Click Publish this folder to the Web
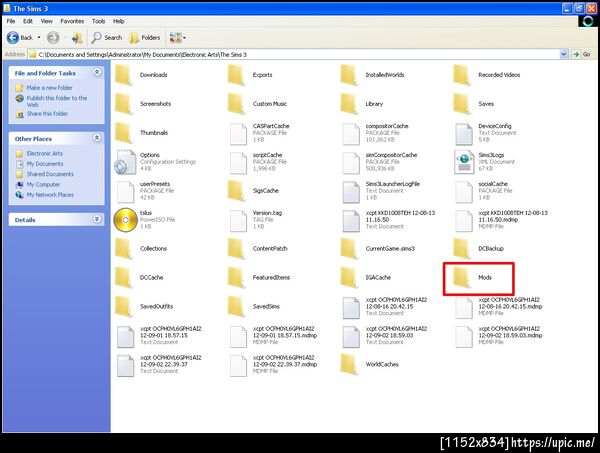 (52, 101)
